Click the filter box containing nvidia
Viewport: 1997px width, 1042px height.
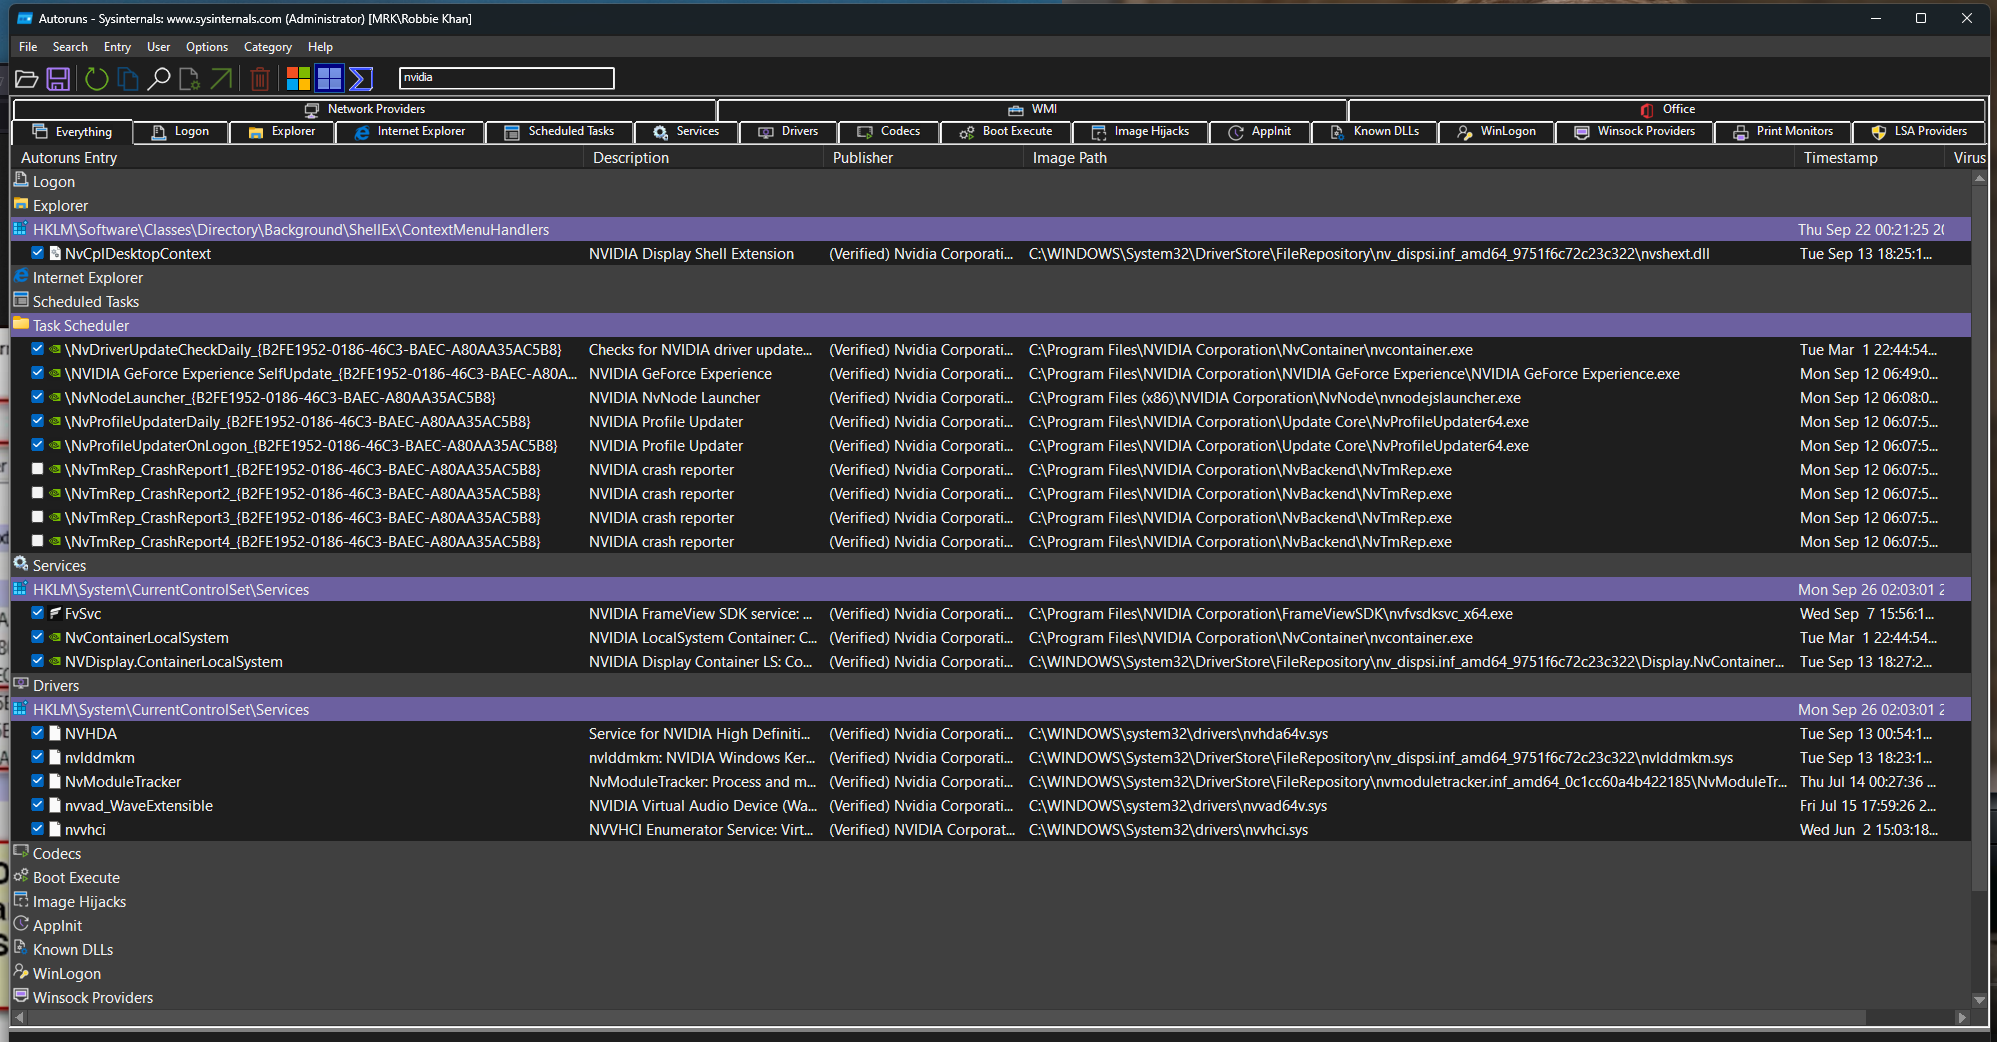(x=506, y=78)
